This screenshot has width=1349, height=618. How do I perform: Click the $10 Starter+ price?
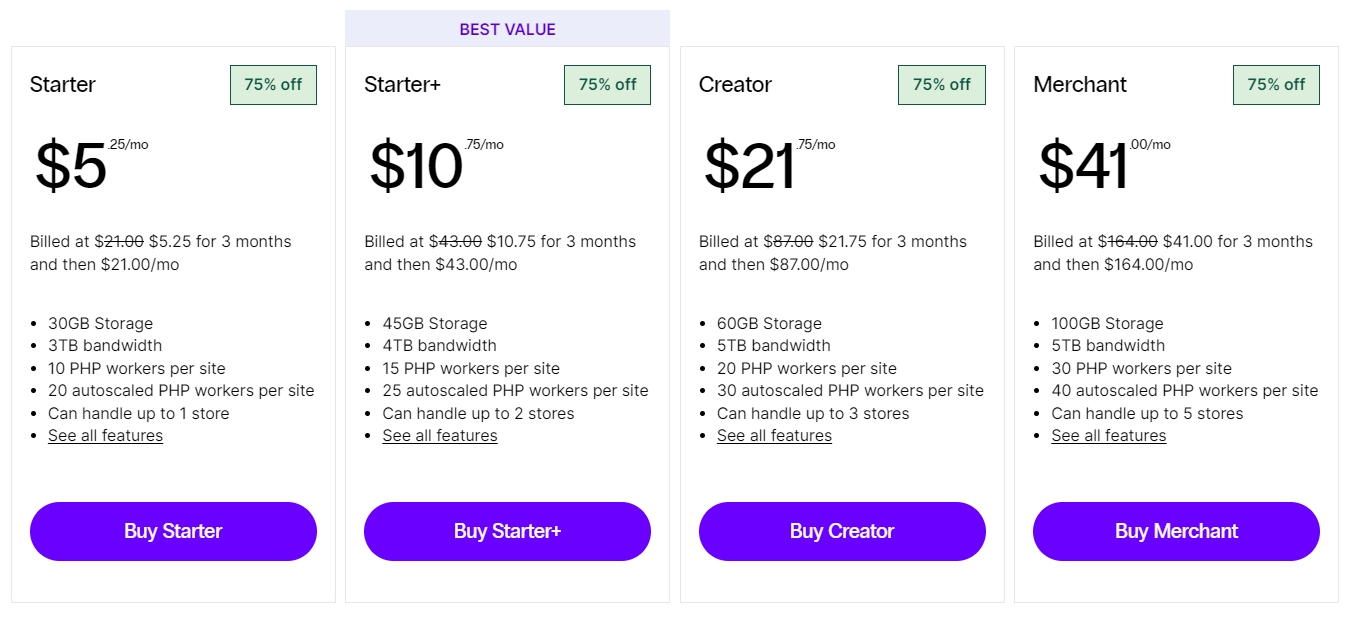tap(416, 166)
